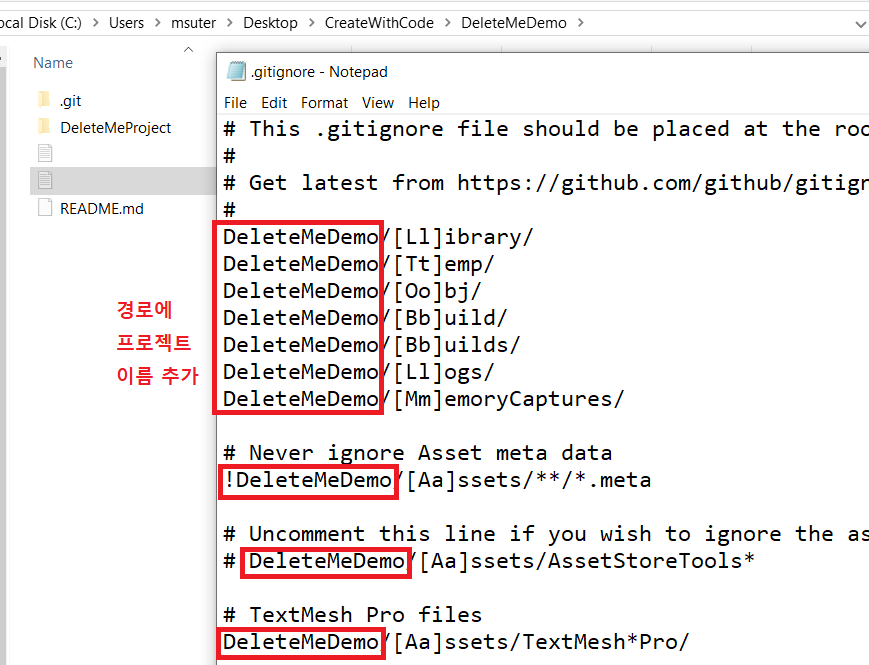The image size is (869, 665).
Task: Open the File menu in Notepad
Action: pos(236,103)
